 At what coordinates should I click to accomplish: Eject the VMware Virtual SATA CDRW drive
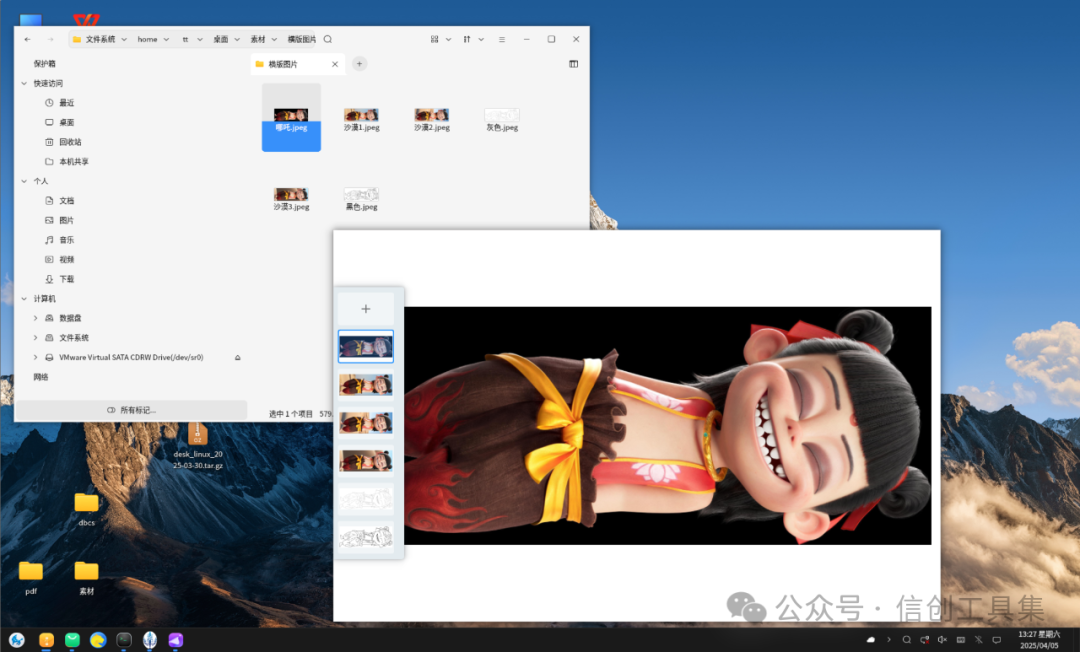[x=238, y=357]
